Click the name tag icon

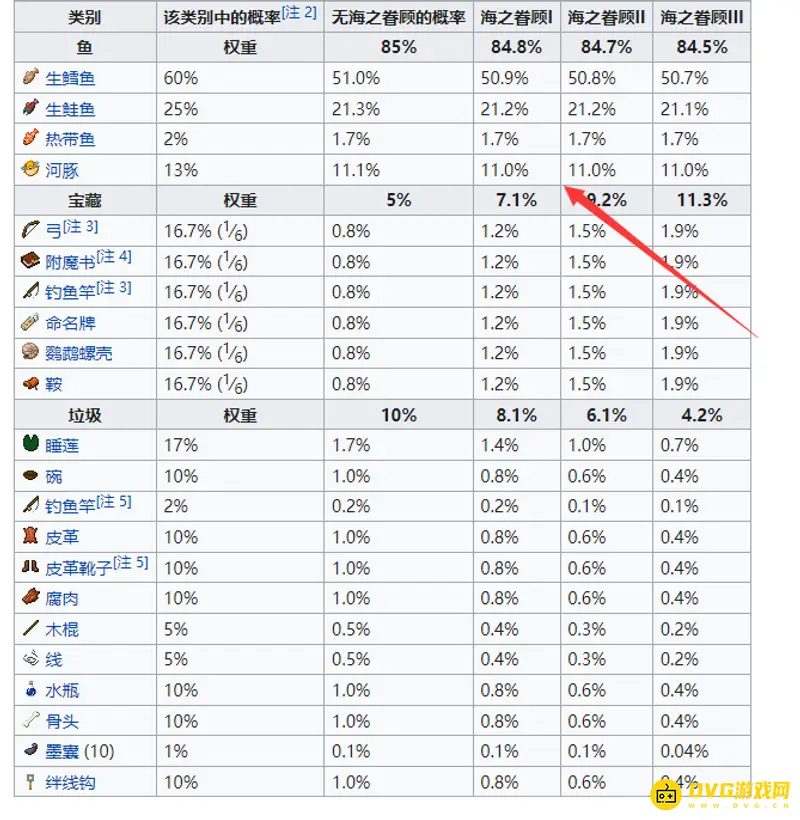[x=29, y=323]
